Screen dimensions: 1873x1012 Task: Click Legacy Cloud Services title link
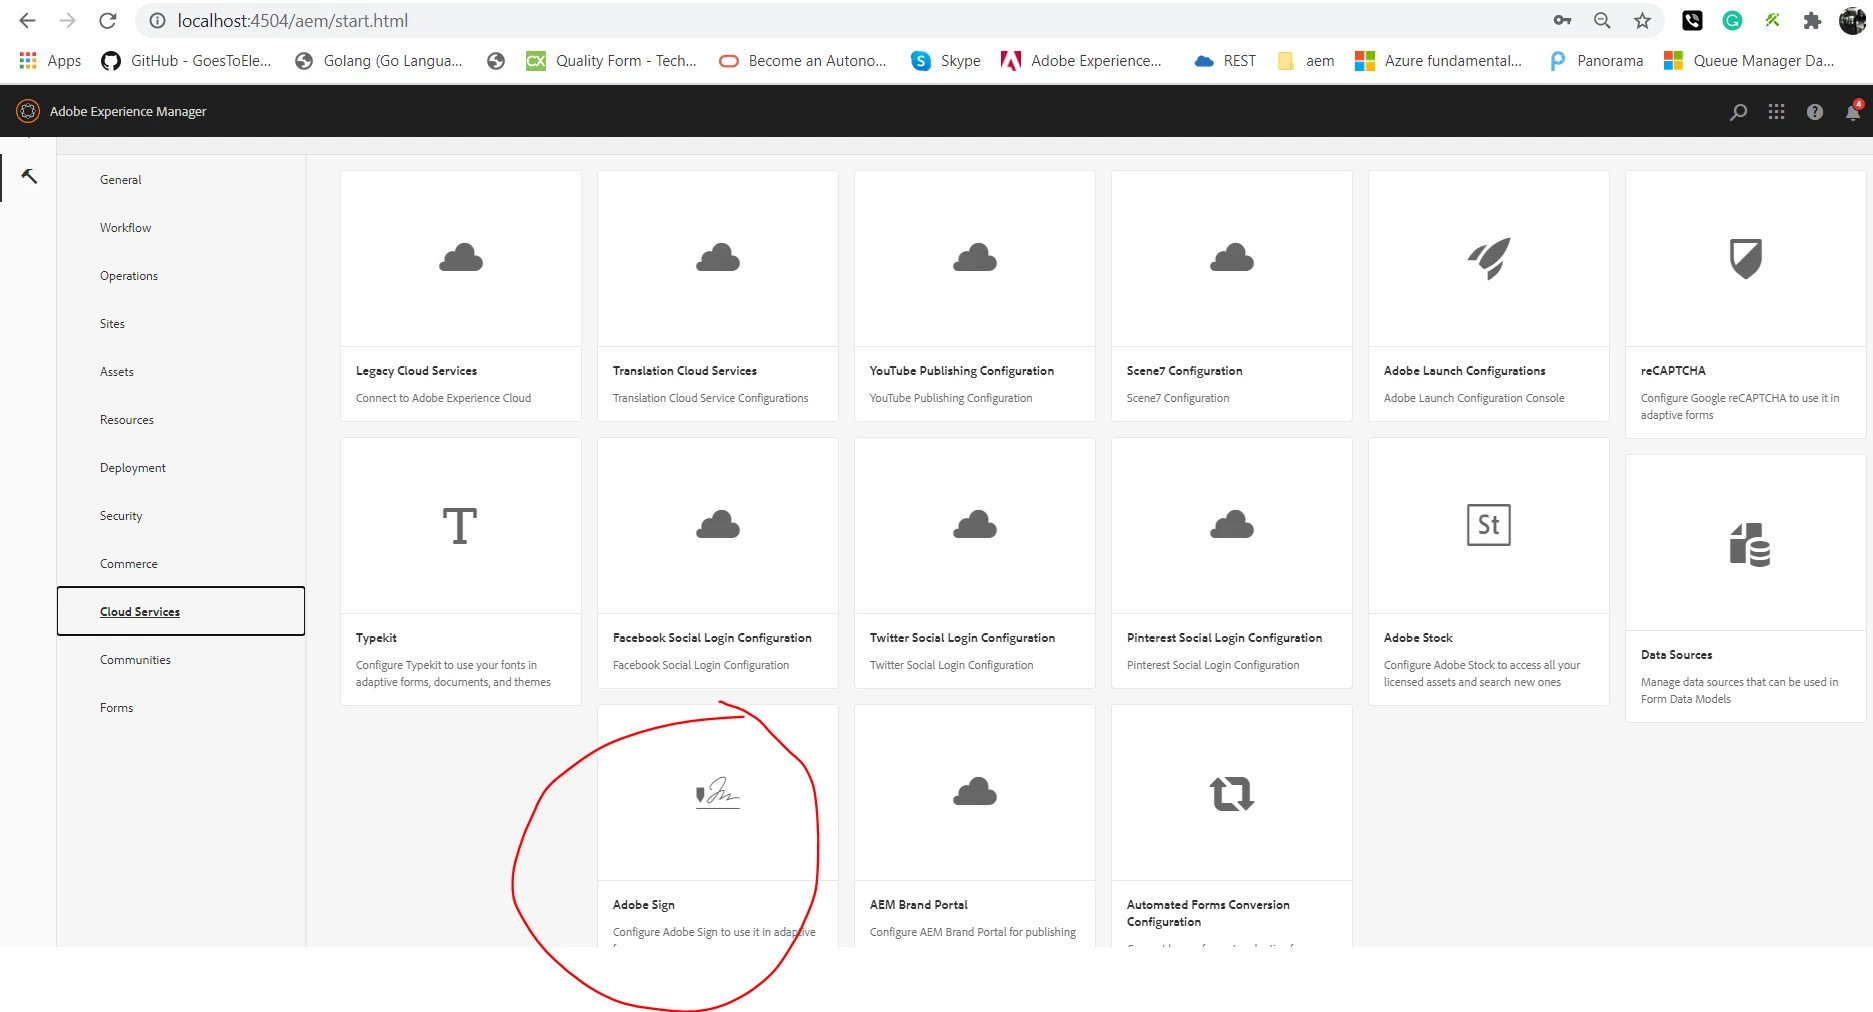416,371
